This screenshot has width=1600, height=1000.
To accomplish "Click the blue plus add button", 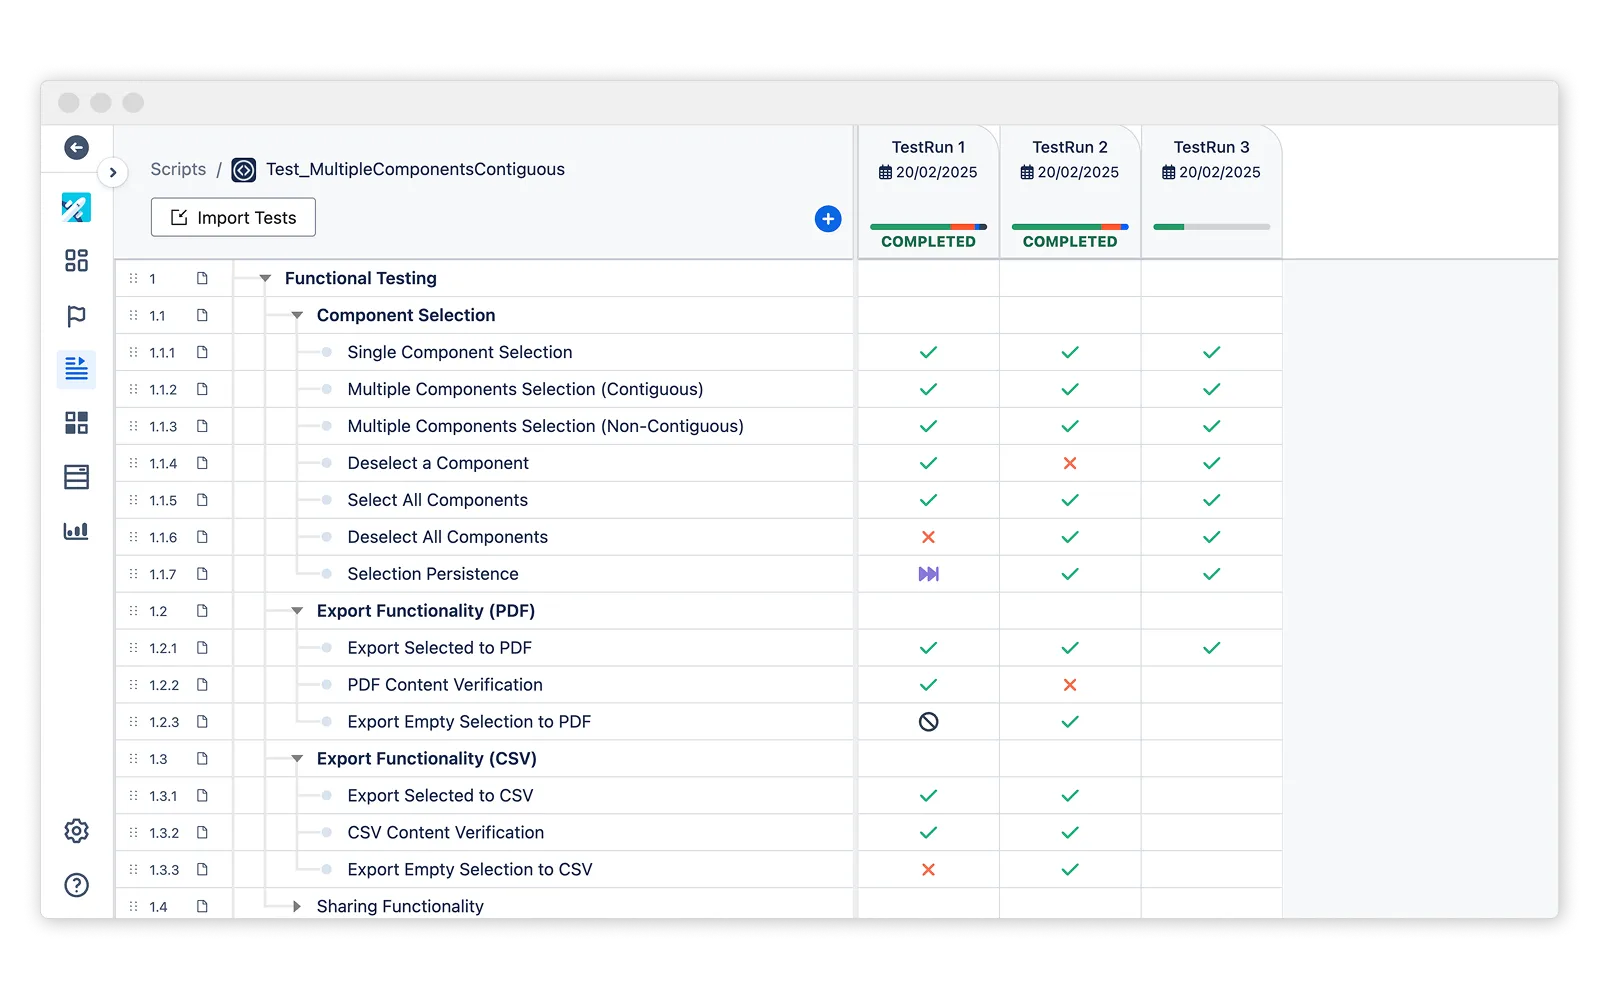I will (828, 219).
